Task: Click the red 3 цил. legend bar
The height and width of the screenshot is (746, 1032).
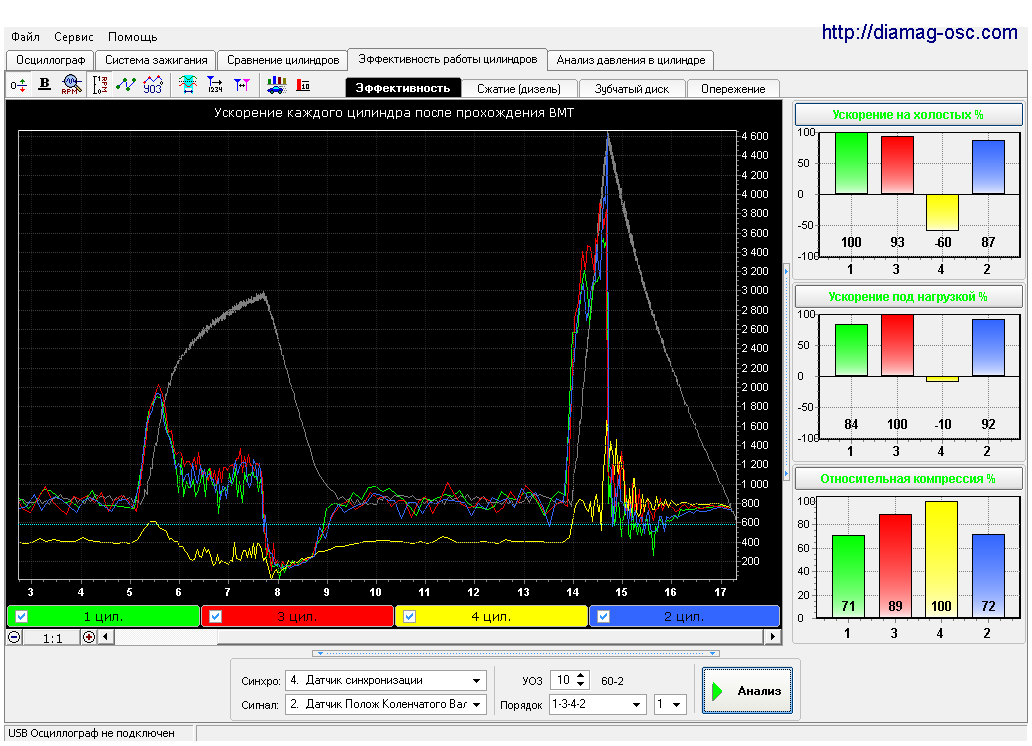Action: click(297, 616)
